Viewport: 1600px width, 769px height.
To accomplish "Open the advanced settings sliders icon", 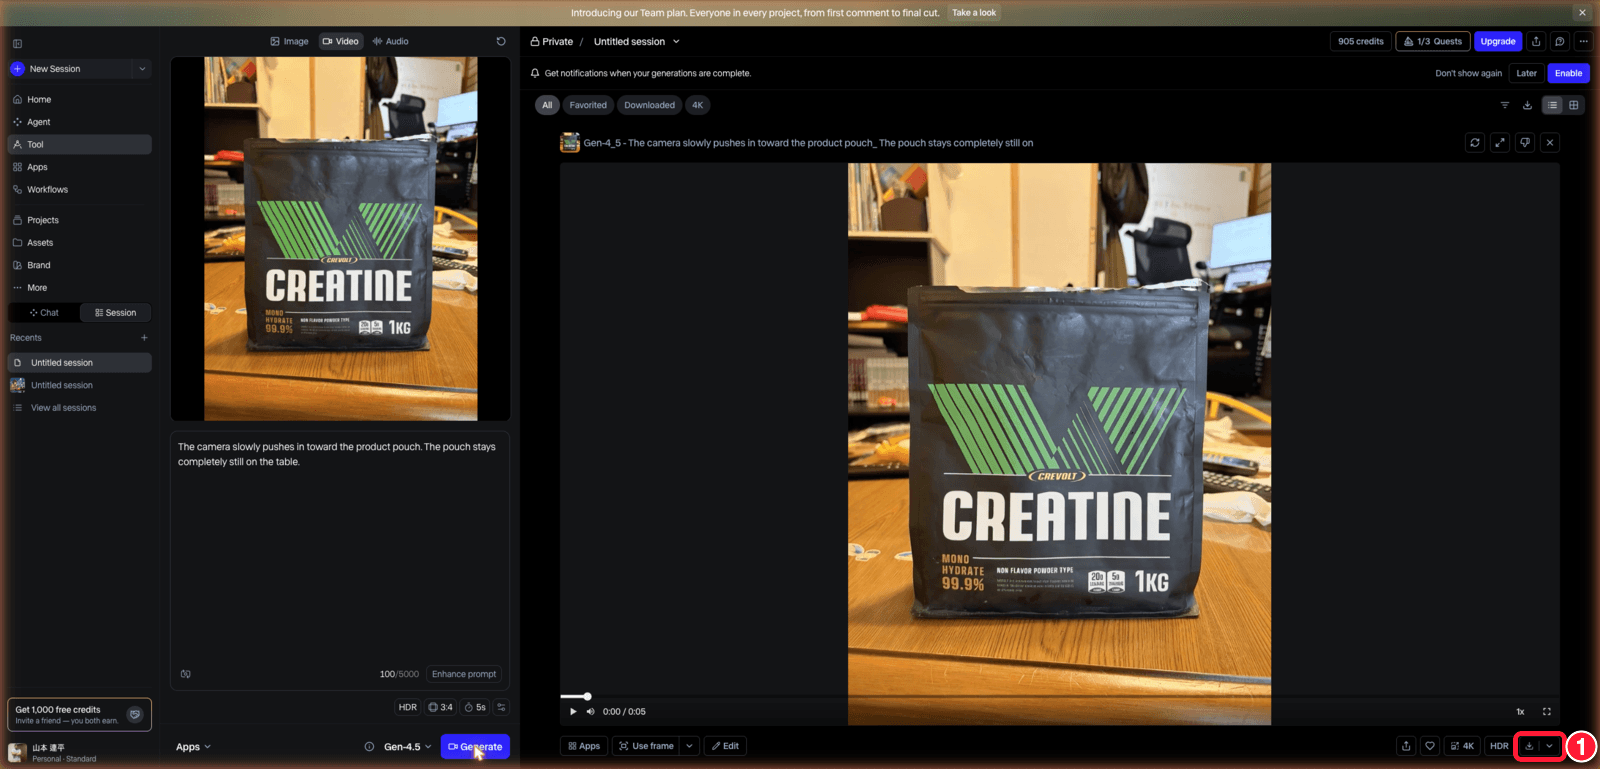I will click(x=501, y=707).
